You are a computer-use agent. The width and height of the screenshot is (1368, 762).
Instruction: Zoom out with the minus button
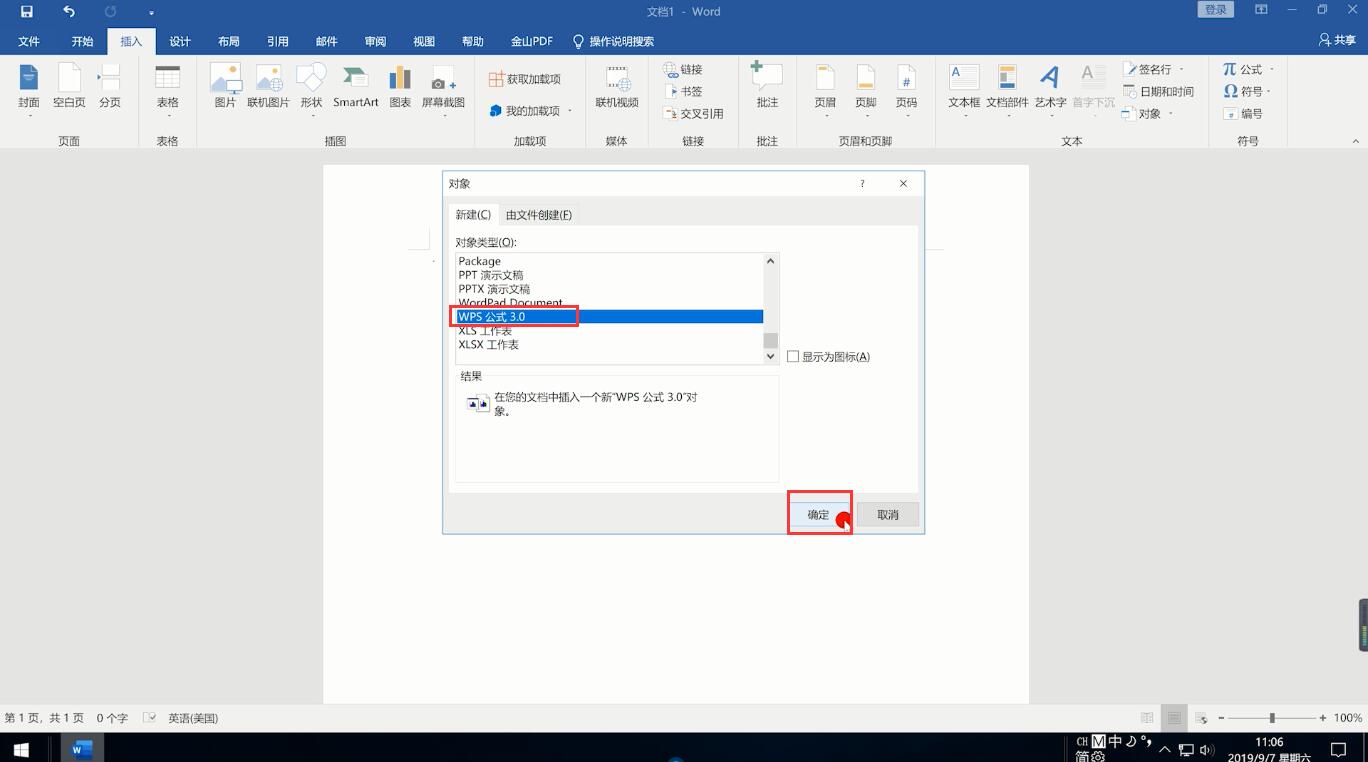1220,717
